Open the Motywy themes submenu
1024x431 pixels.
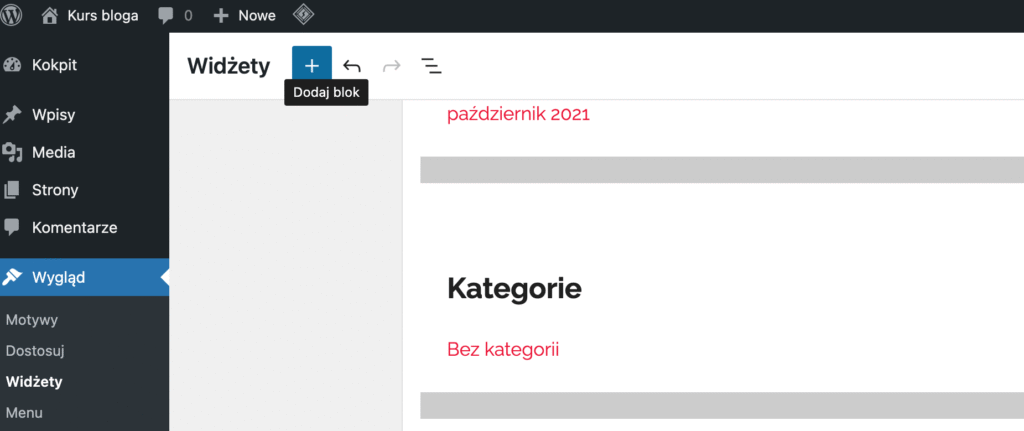32,321
